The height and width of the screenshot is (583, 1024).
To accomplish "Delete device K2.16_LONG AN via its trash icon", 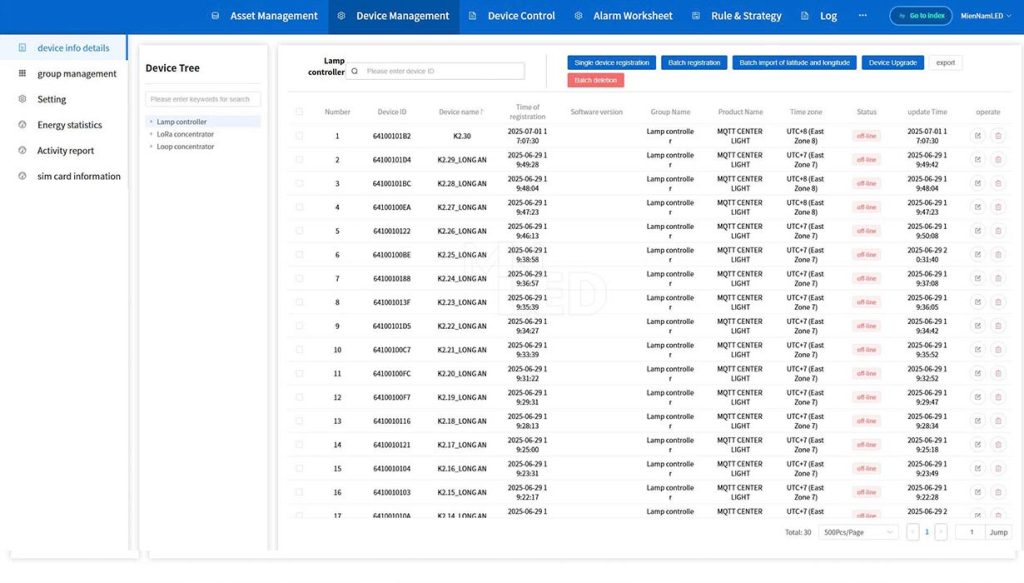I will pos(998,469).
